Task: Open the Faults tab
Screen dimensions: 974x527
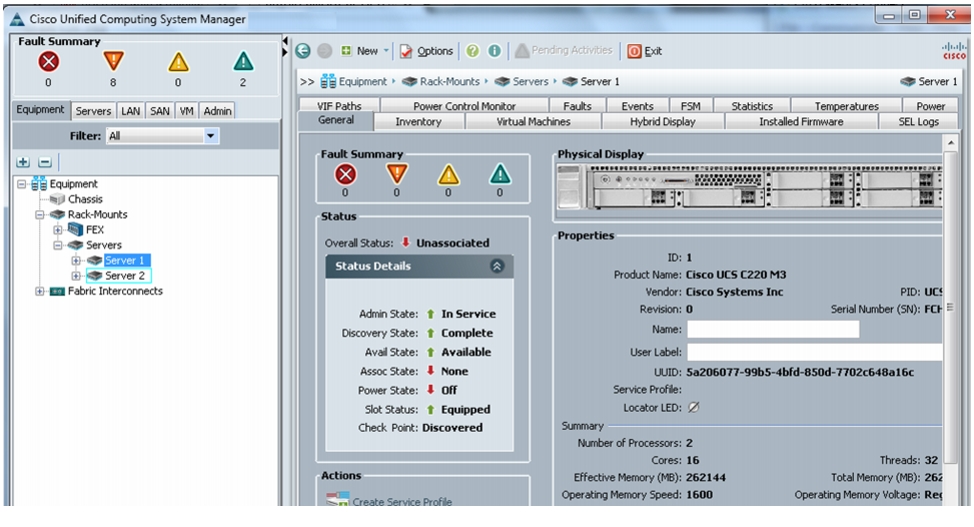Action: pos(577,106)
